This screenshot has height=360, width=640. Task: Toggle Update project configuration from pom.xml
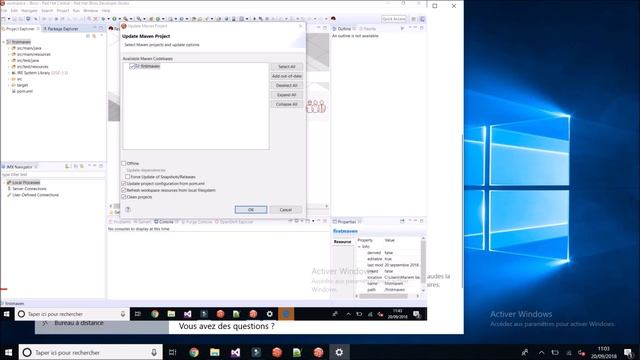(x=124, y=184)
